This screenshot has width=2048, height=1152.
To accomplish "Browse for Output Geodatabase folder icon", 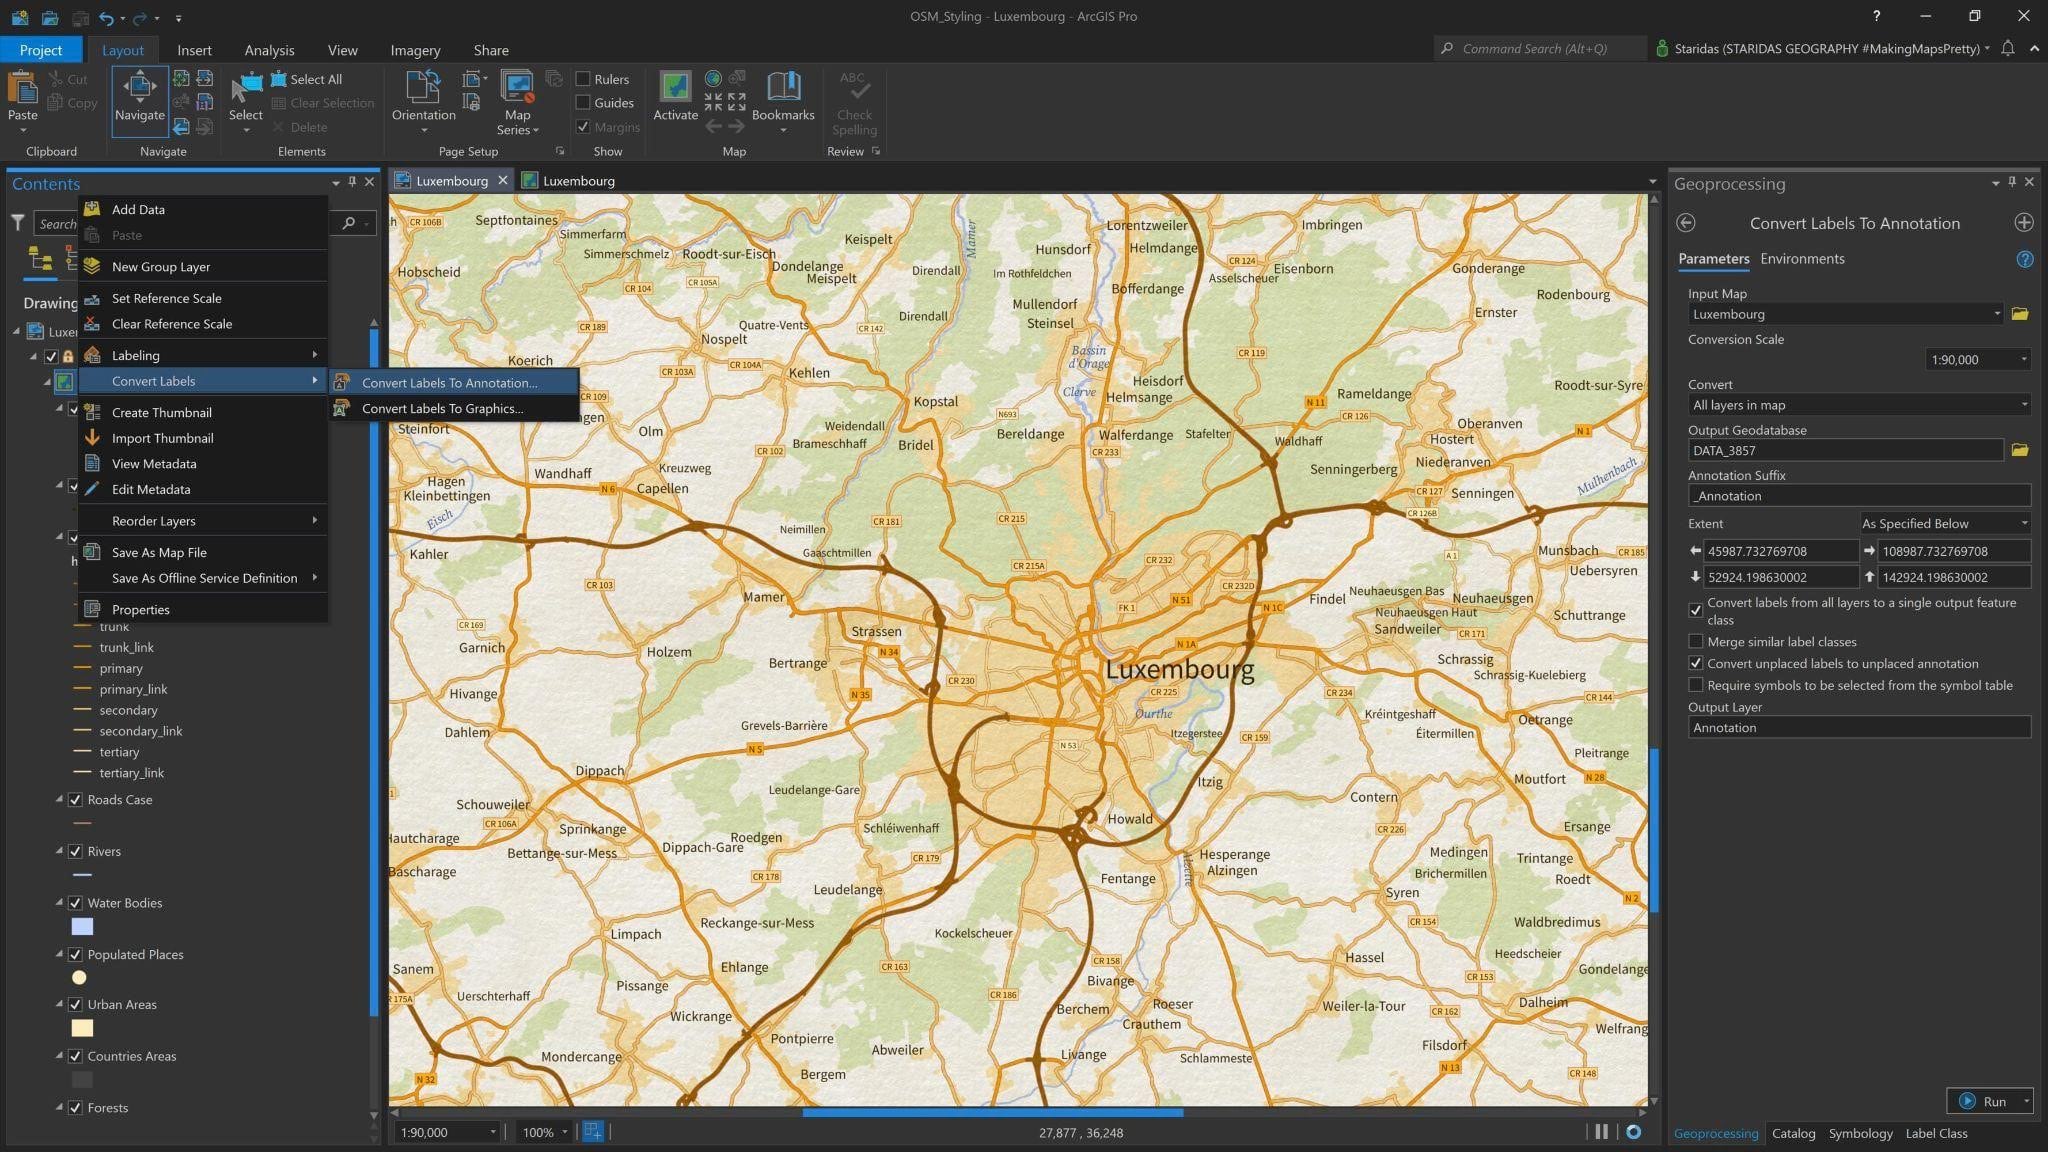I will click(2019, 450).
